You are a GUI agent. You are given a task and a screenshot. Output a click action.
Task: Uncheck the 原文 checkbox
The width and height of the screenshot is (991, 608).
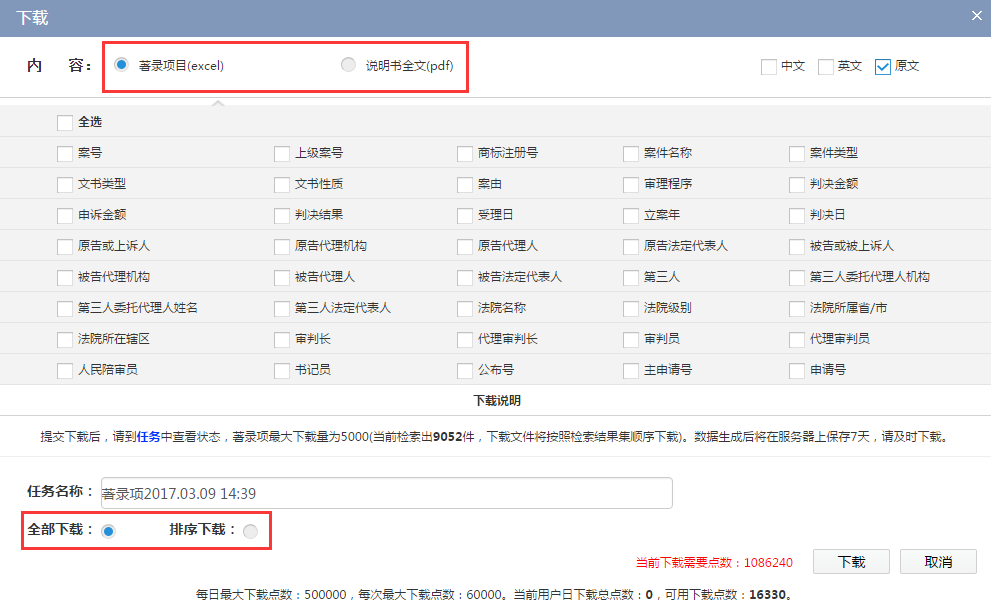883,67
